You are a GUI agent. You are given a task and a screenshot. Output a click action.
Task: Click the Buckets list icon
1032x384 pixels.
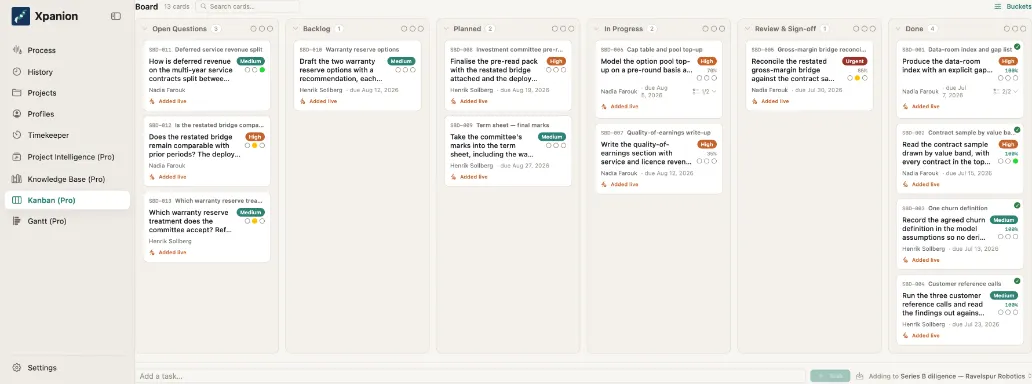tap(998, 7)
